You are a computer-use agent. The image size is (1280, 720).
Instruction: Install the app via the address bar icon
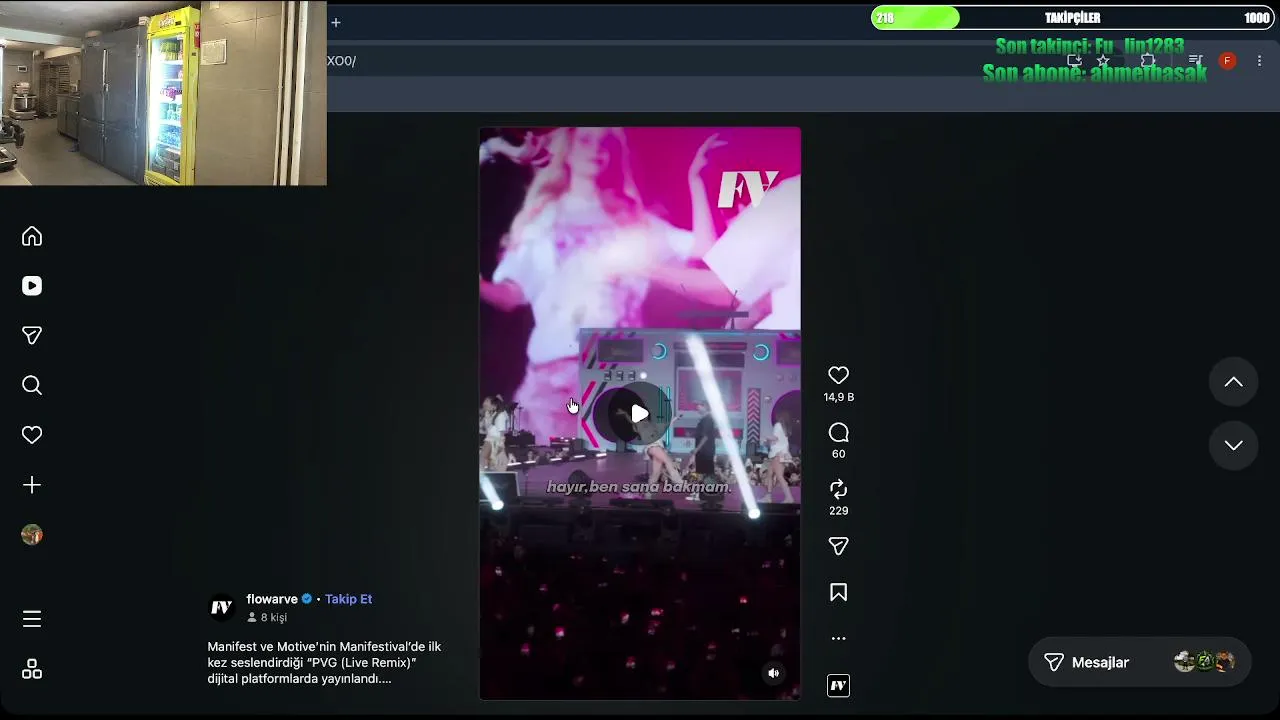click(x=1074, y=61)
